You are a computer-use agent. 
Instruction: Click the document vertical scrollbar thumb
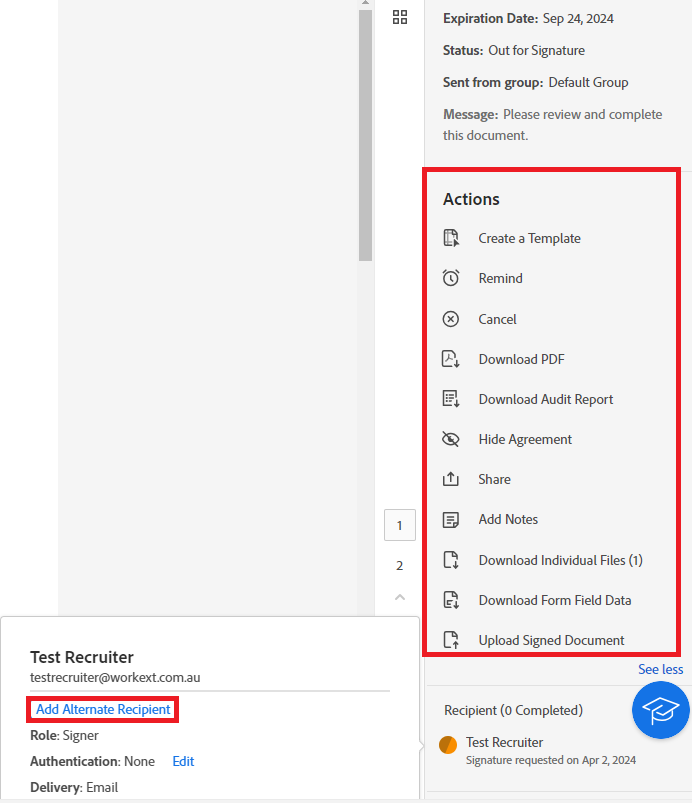[x=365, y=135]
